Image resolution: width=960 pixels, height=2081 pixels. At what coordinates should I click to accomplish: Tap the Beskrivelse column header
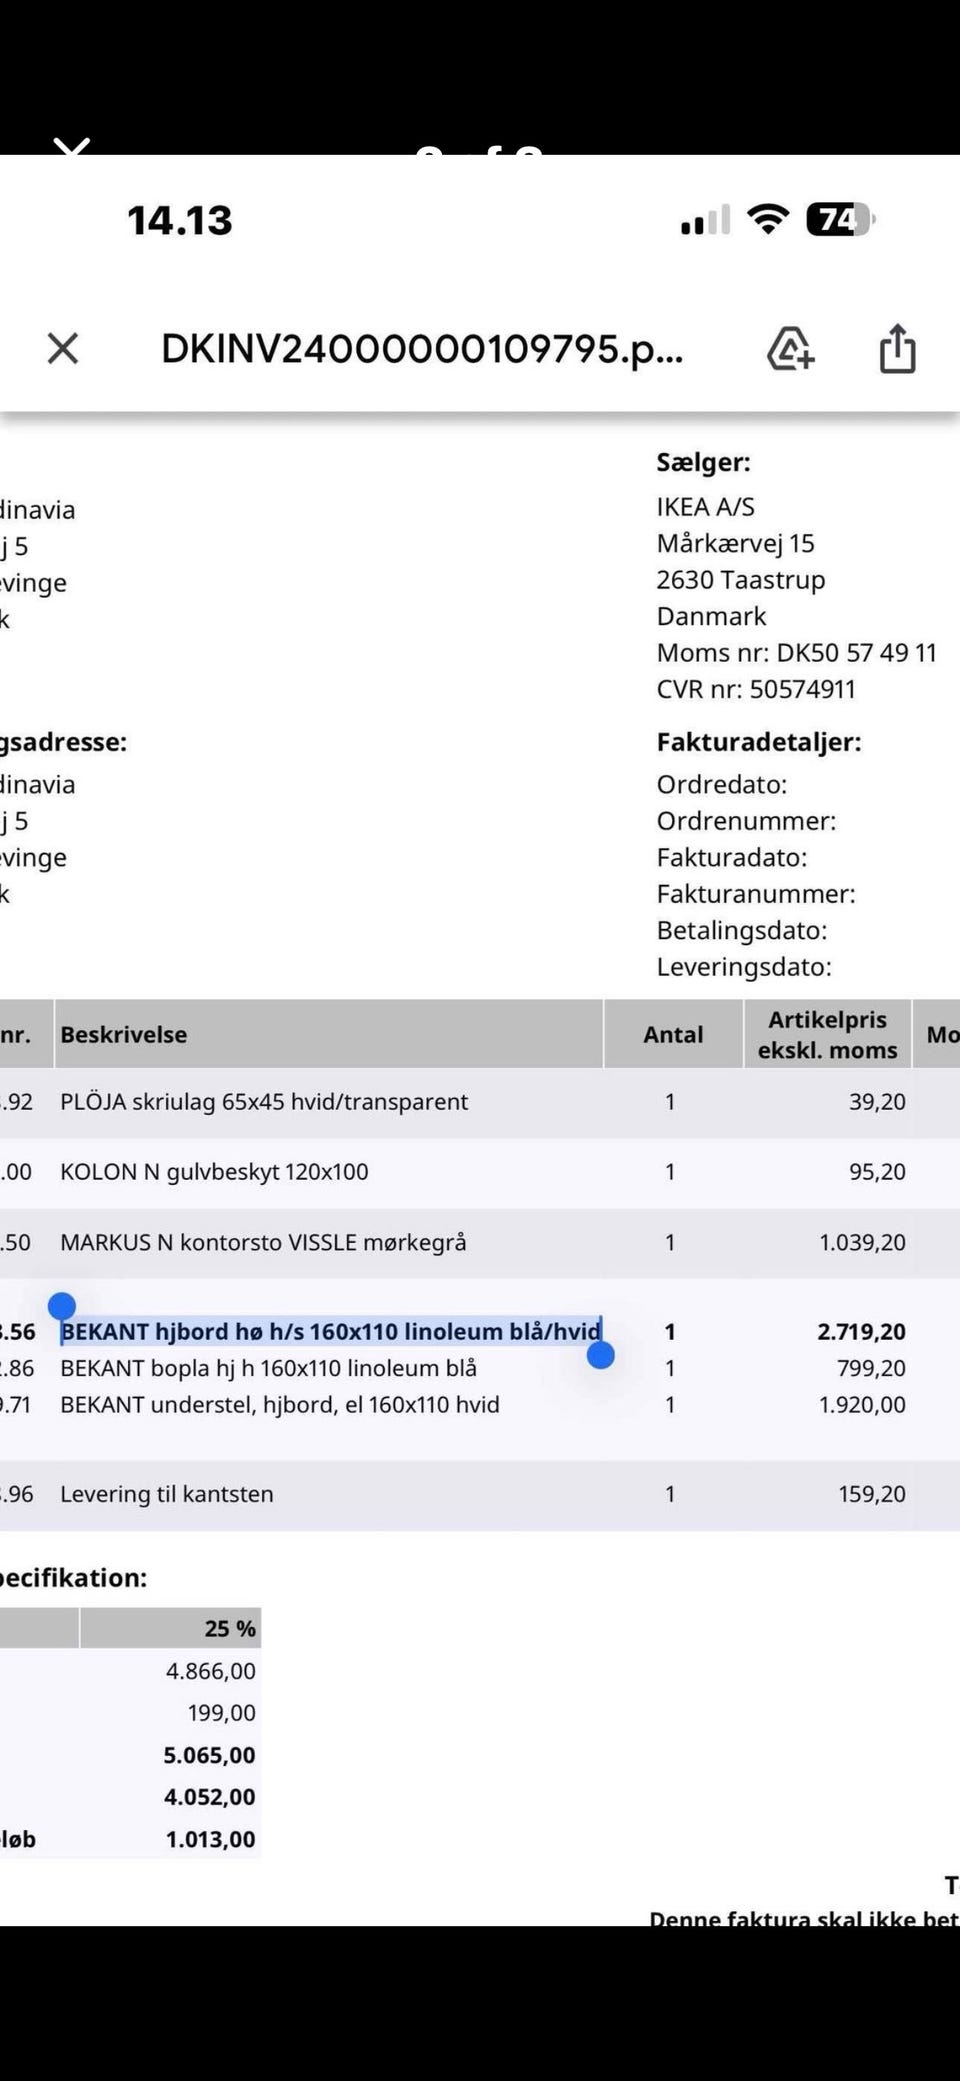(x=124, y=1034)
